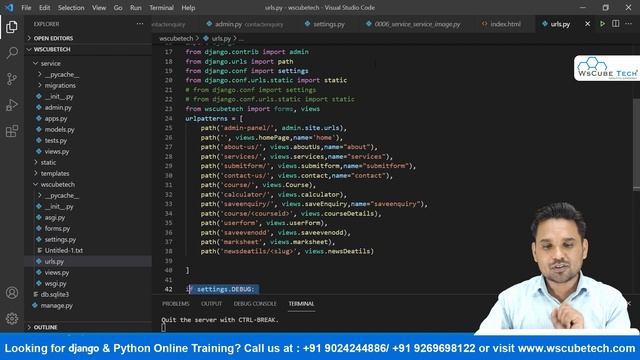
Task: Open the Terminal menu
Action: [161, 8]
